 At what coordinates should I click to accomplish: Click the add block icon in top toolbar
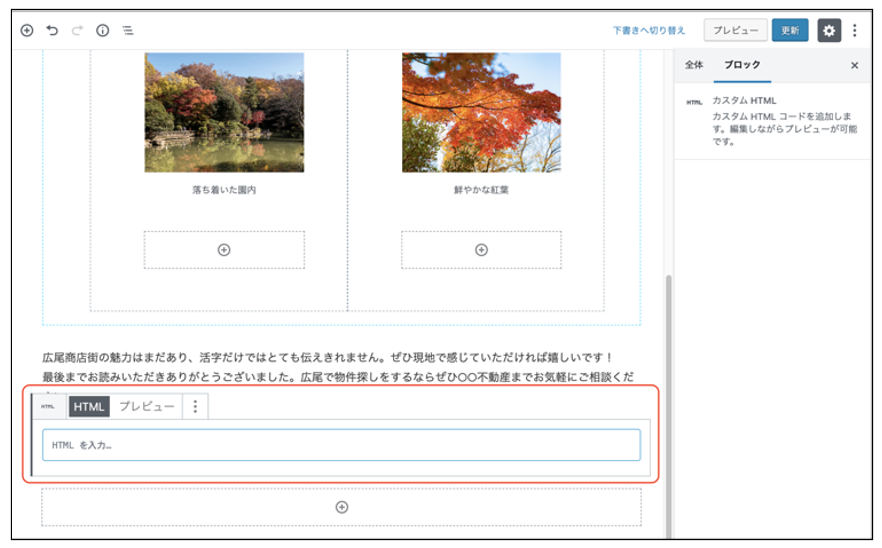(27, 30)
